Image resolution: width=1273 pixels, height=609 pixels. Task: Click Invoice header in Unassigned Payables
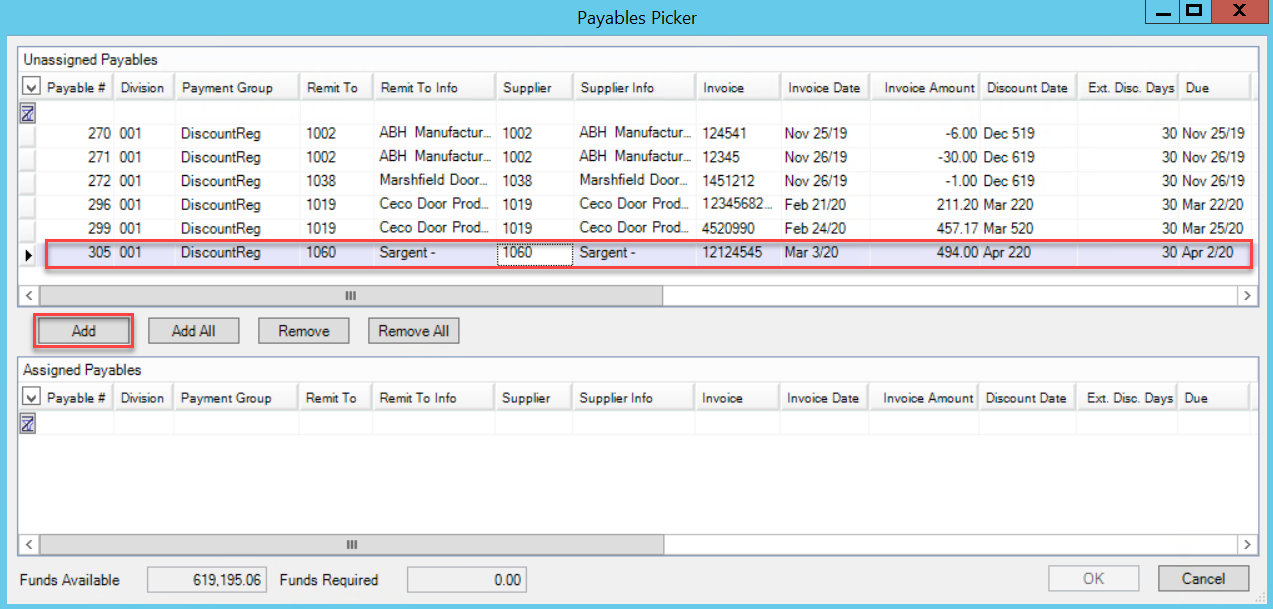pyautogui.click(x=738, y=87)
